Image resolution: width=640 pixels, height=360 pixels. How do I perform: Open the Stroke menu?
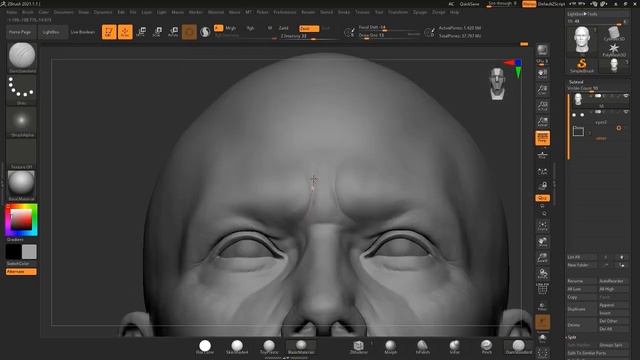[344, 12]
